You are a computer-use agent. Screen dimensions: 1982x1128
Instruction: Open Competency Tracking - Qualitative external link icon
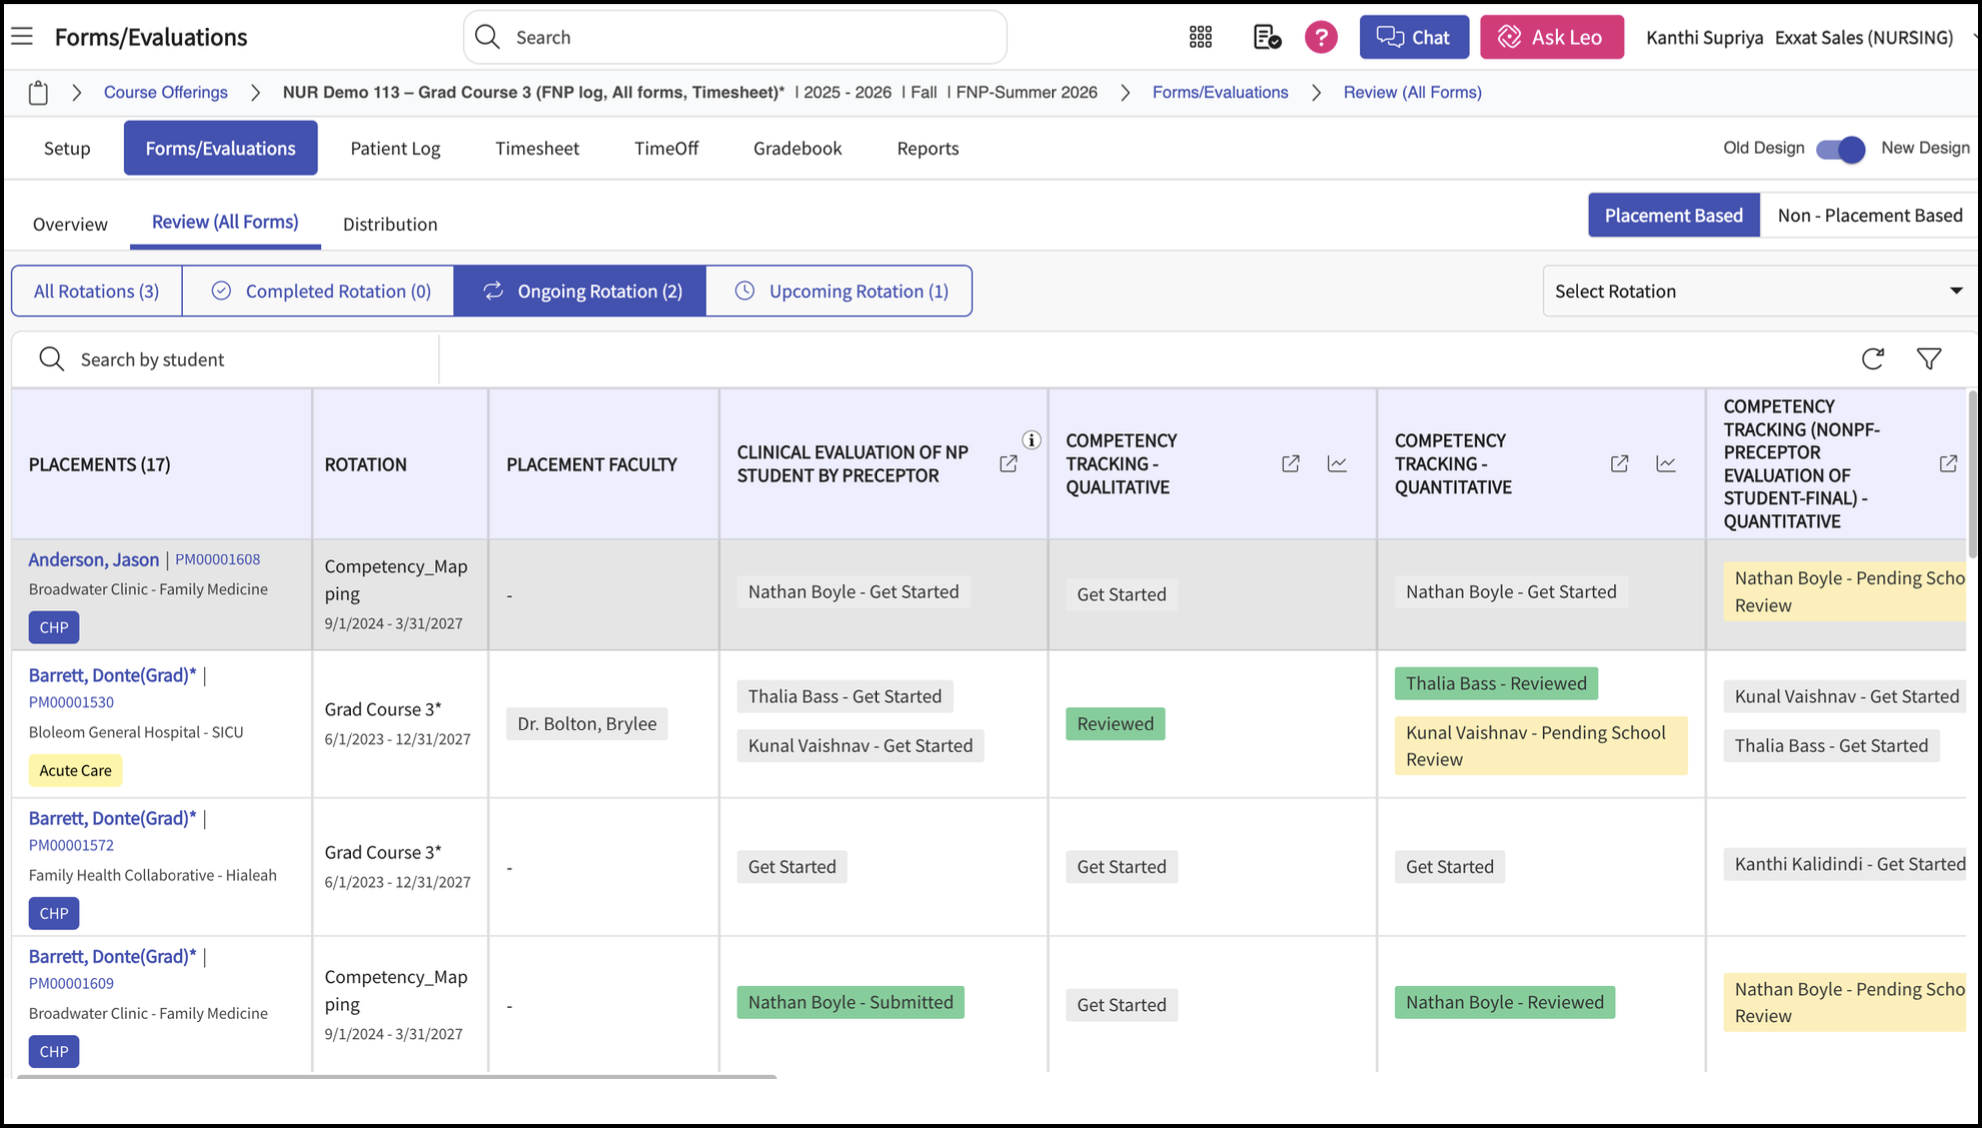(1290, 464)
